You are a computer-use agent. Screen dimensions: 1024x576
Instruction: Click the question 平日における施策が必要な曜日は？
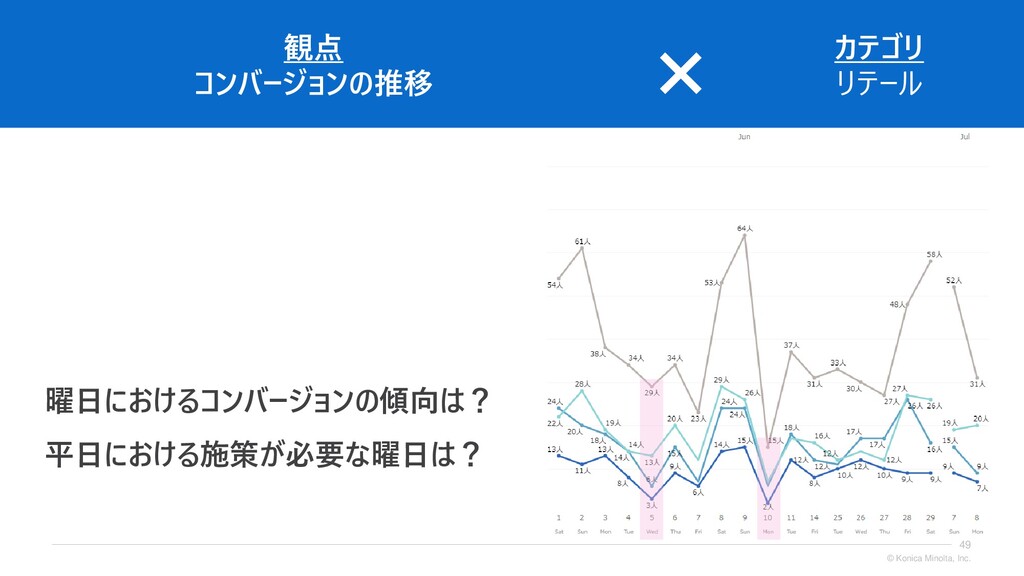[264, 455]
